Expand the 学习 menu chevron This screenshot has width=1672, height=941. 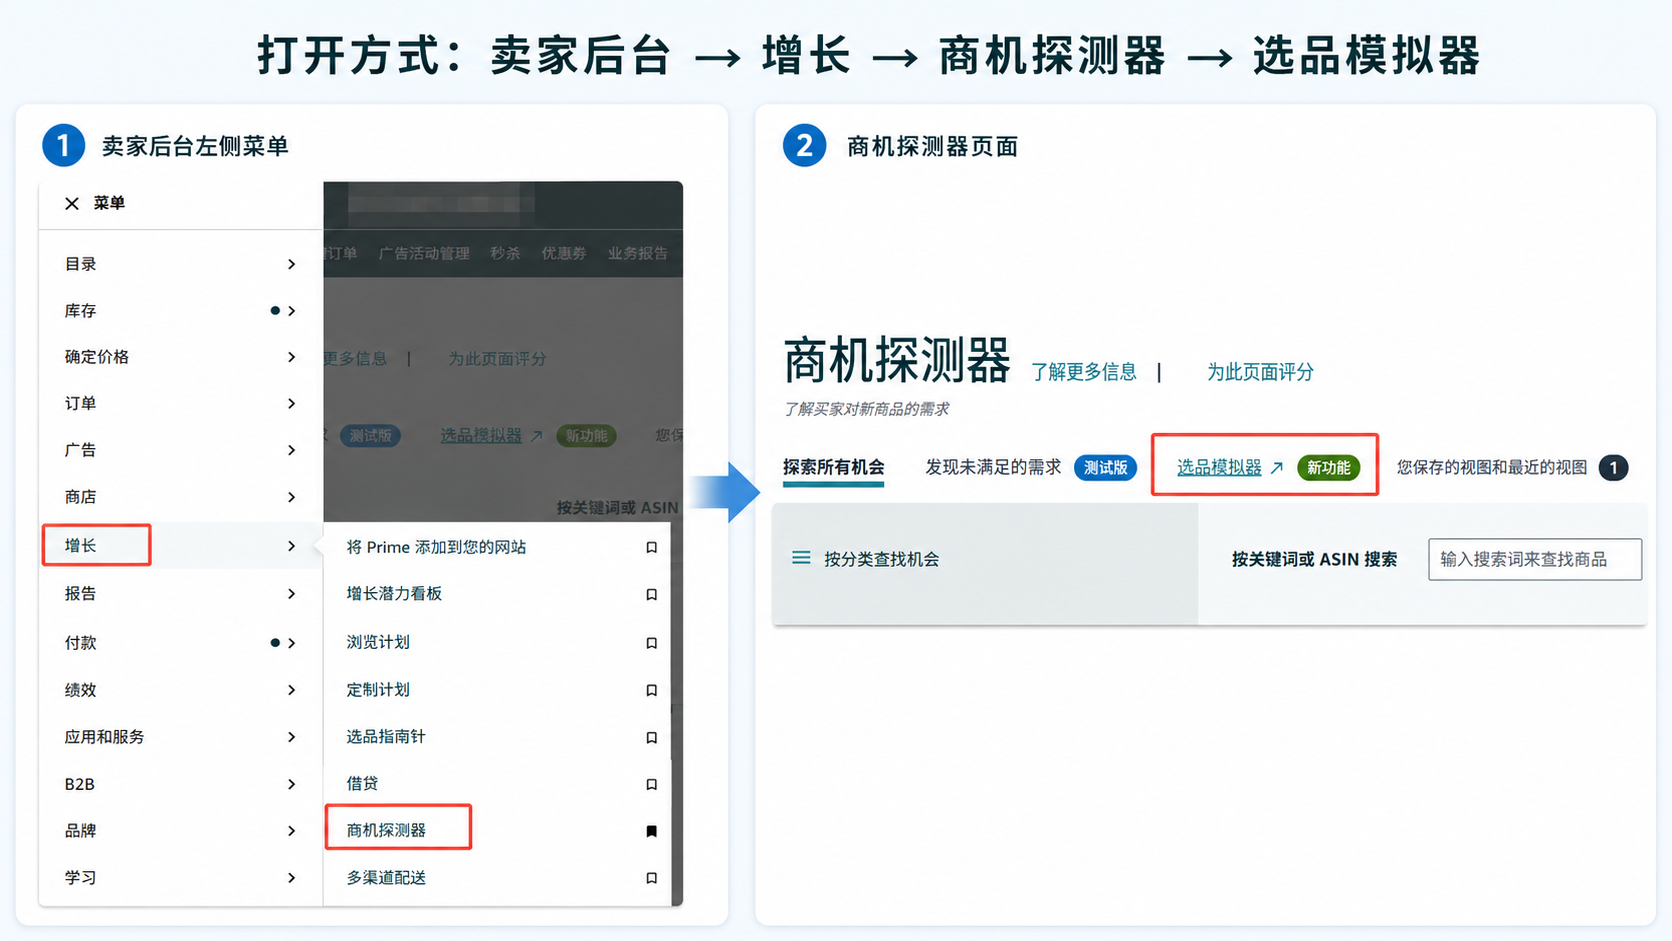[x=291, y=878]
